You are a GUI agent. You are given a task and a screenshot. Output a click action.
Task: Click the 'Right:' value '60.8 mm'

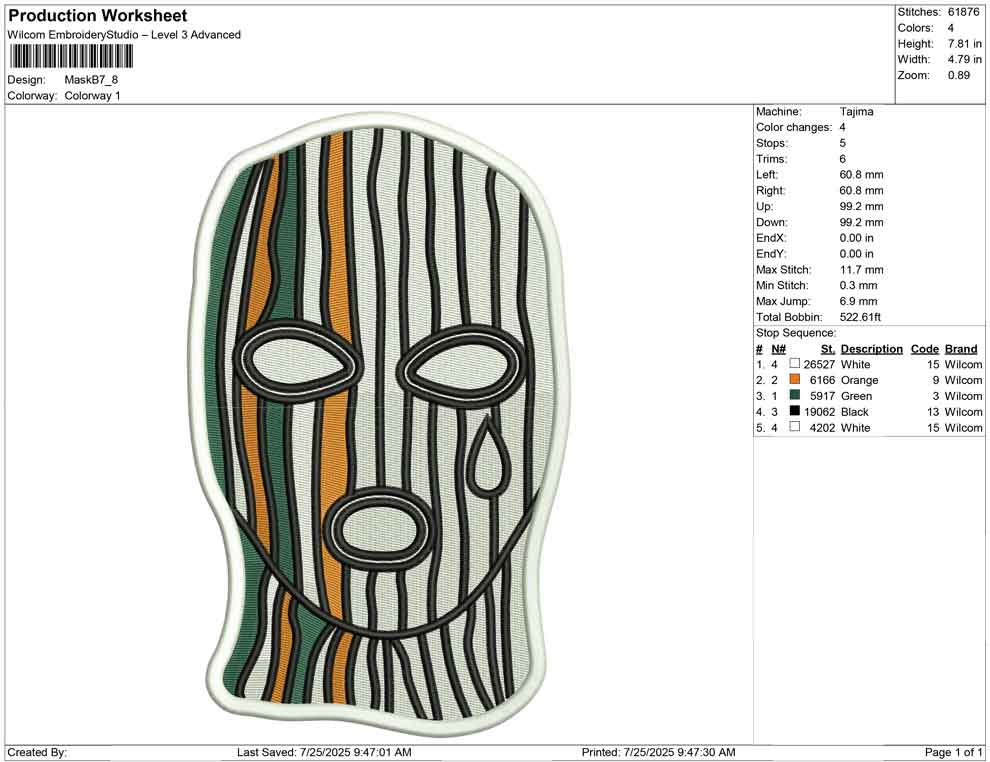(861, 191)
